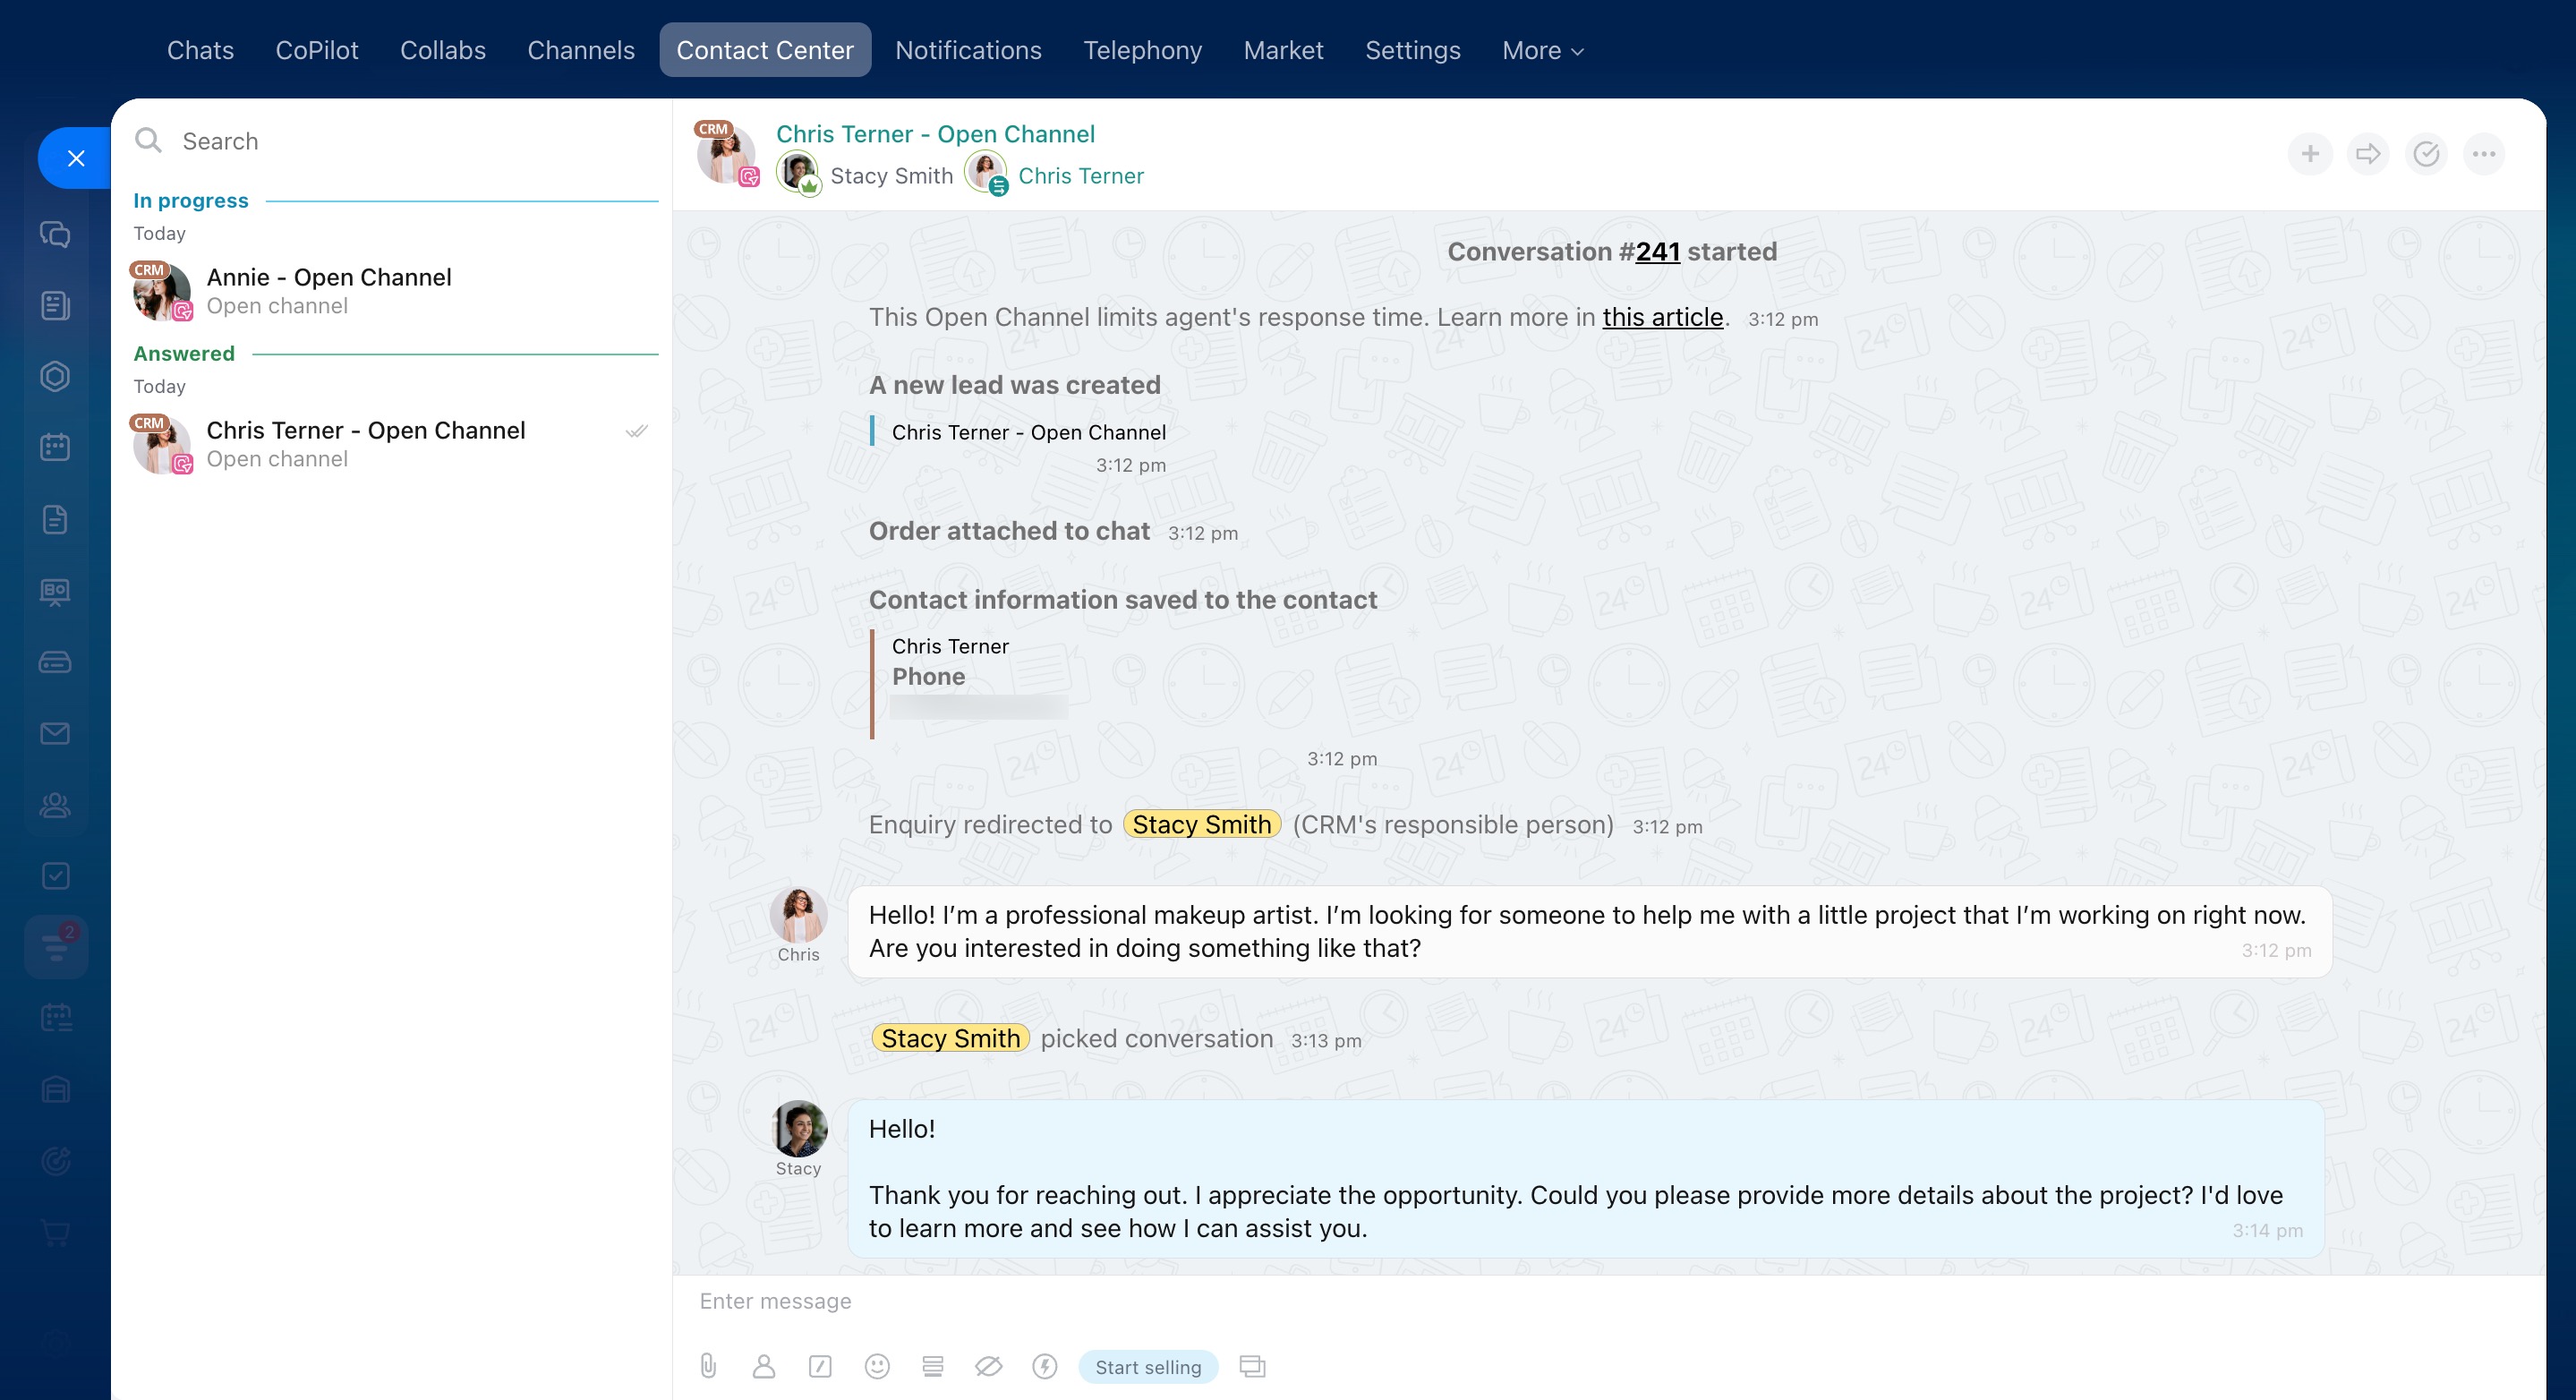Click the CRM chat avatar in header
2576x1400 pixels.
click(726, 154)
